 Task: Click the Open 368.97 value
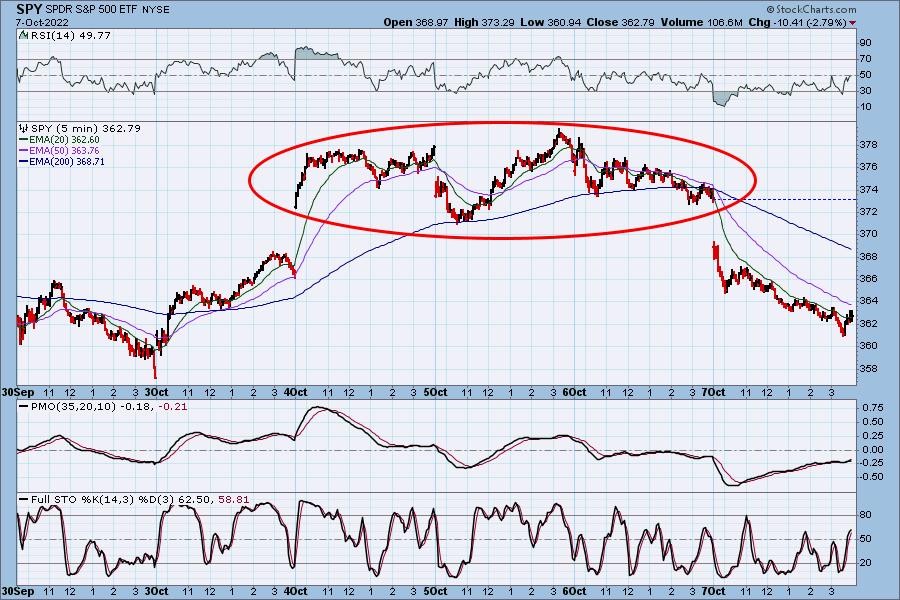416,22
